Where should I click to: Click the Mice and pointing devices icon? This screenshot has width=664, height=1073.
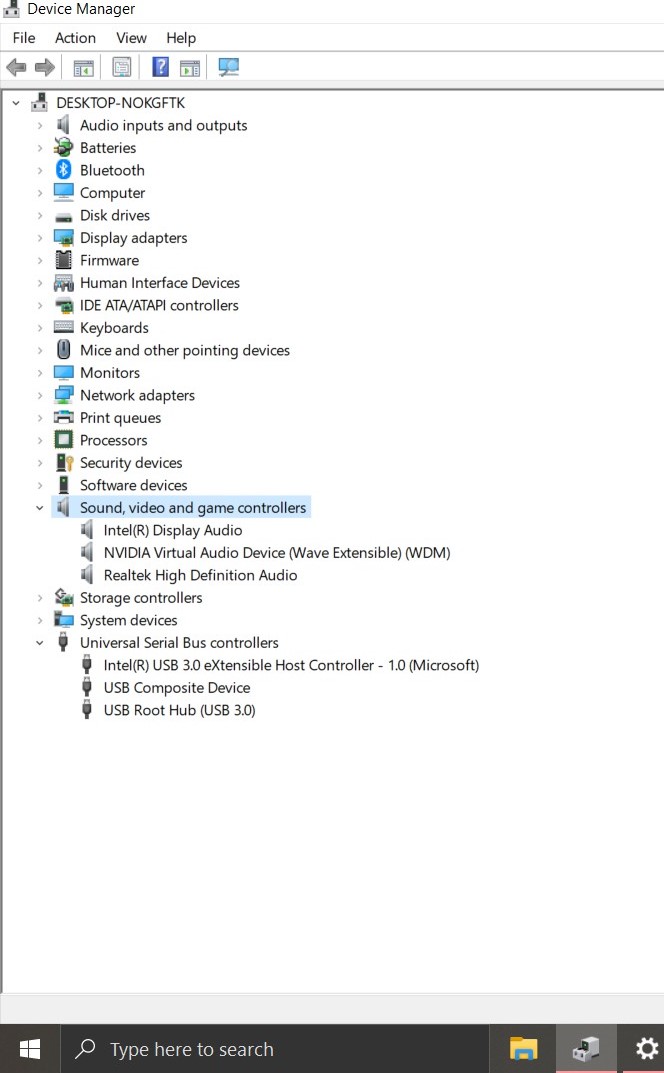[64, 350]
